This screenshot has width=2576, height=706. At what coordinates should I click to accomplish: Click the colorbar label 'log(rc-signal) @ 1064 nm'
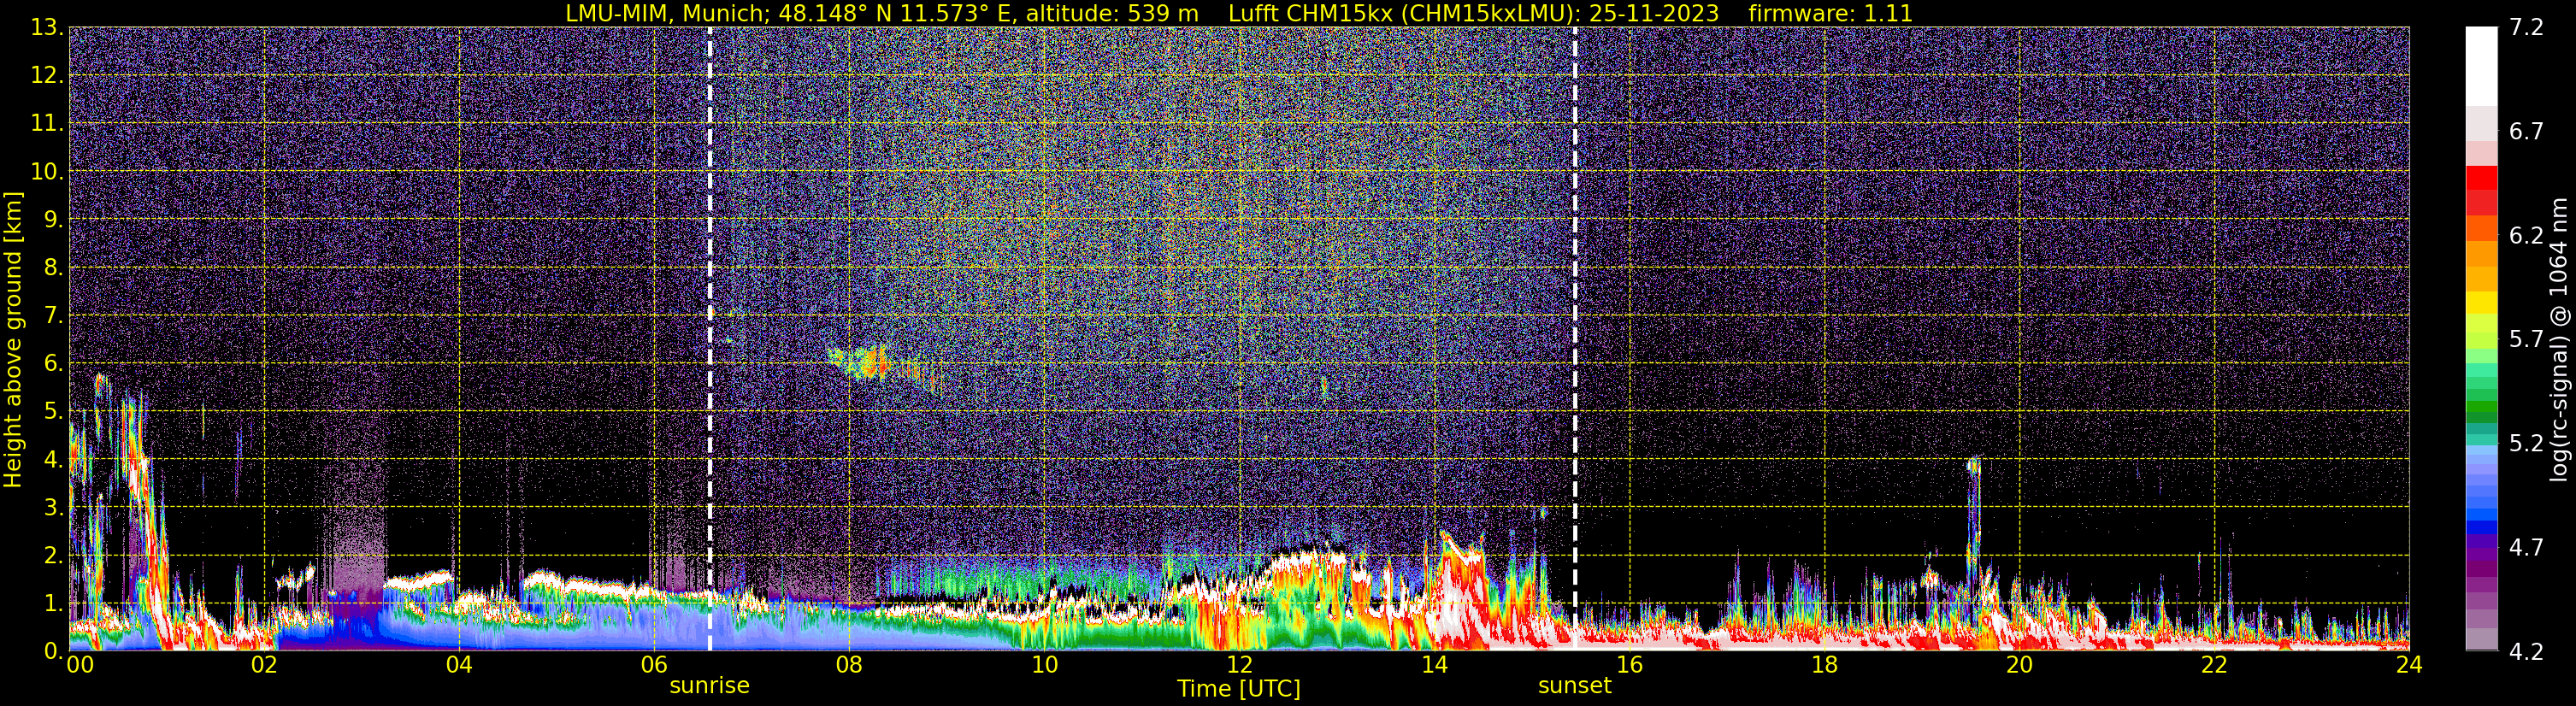tap(2558, 339)
